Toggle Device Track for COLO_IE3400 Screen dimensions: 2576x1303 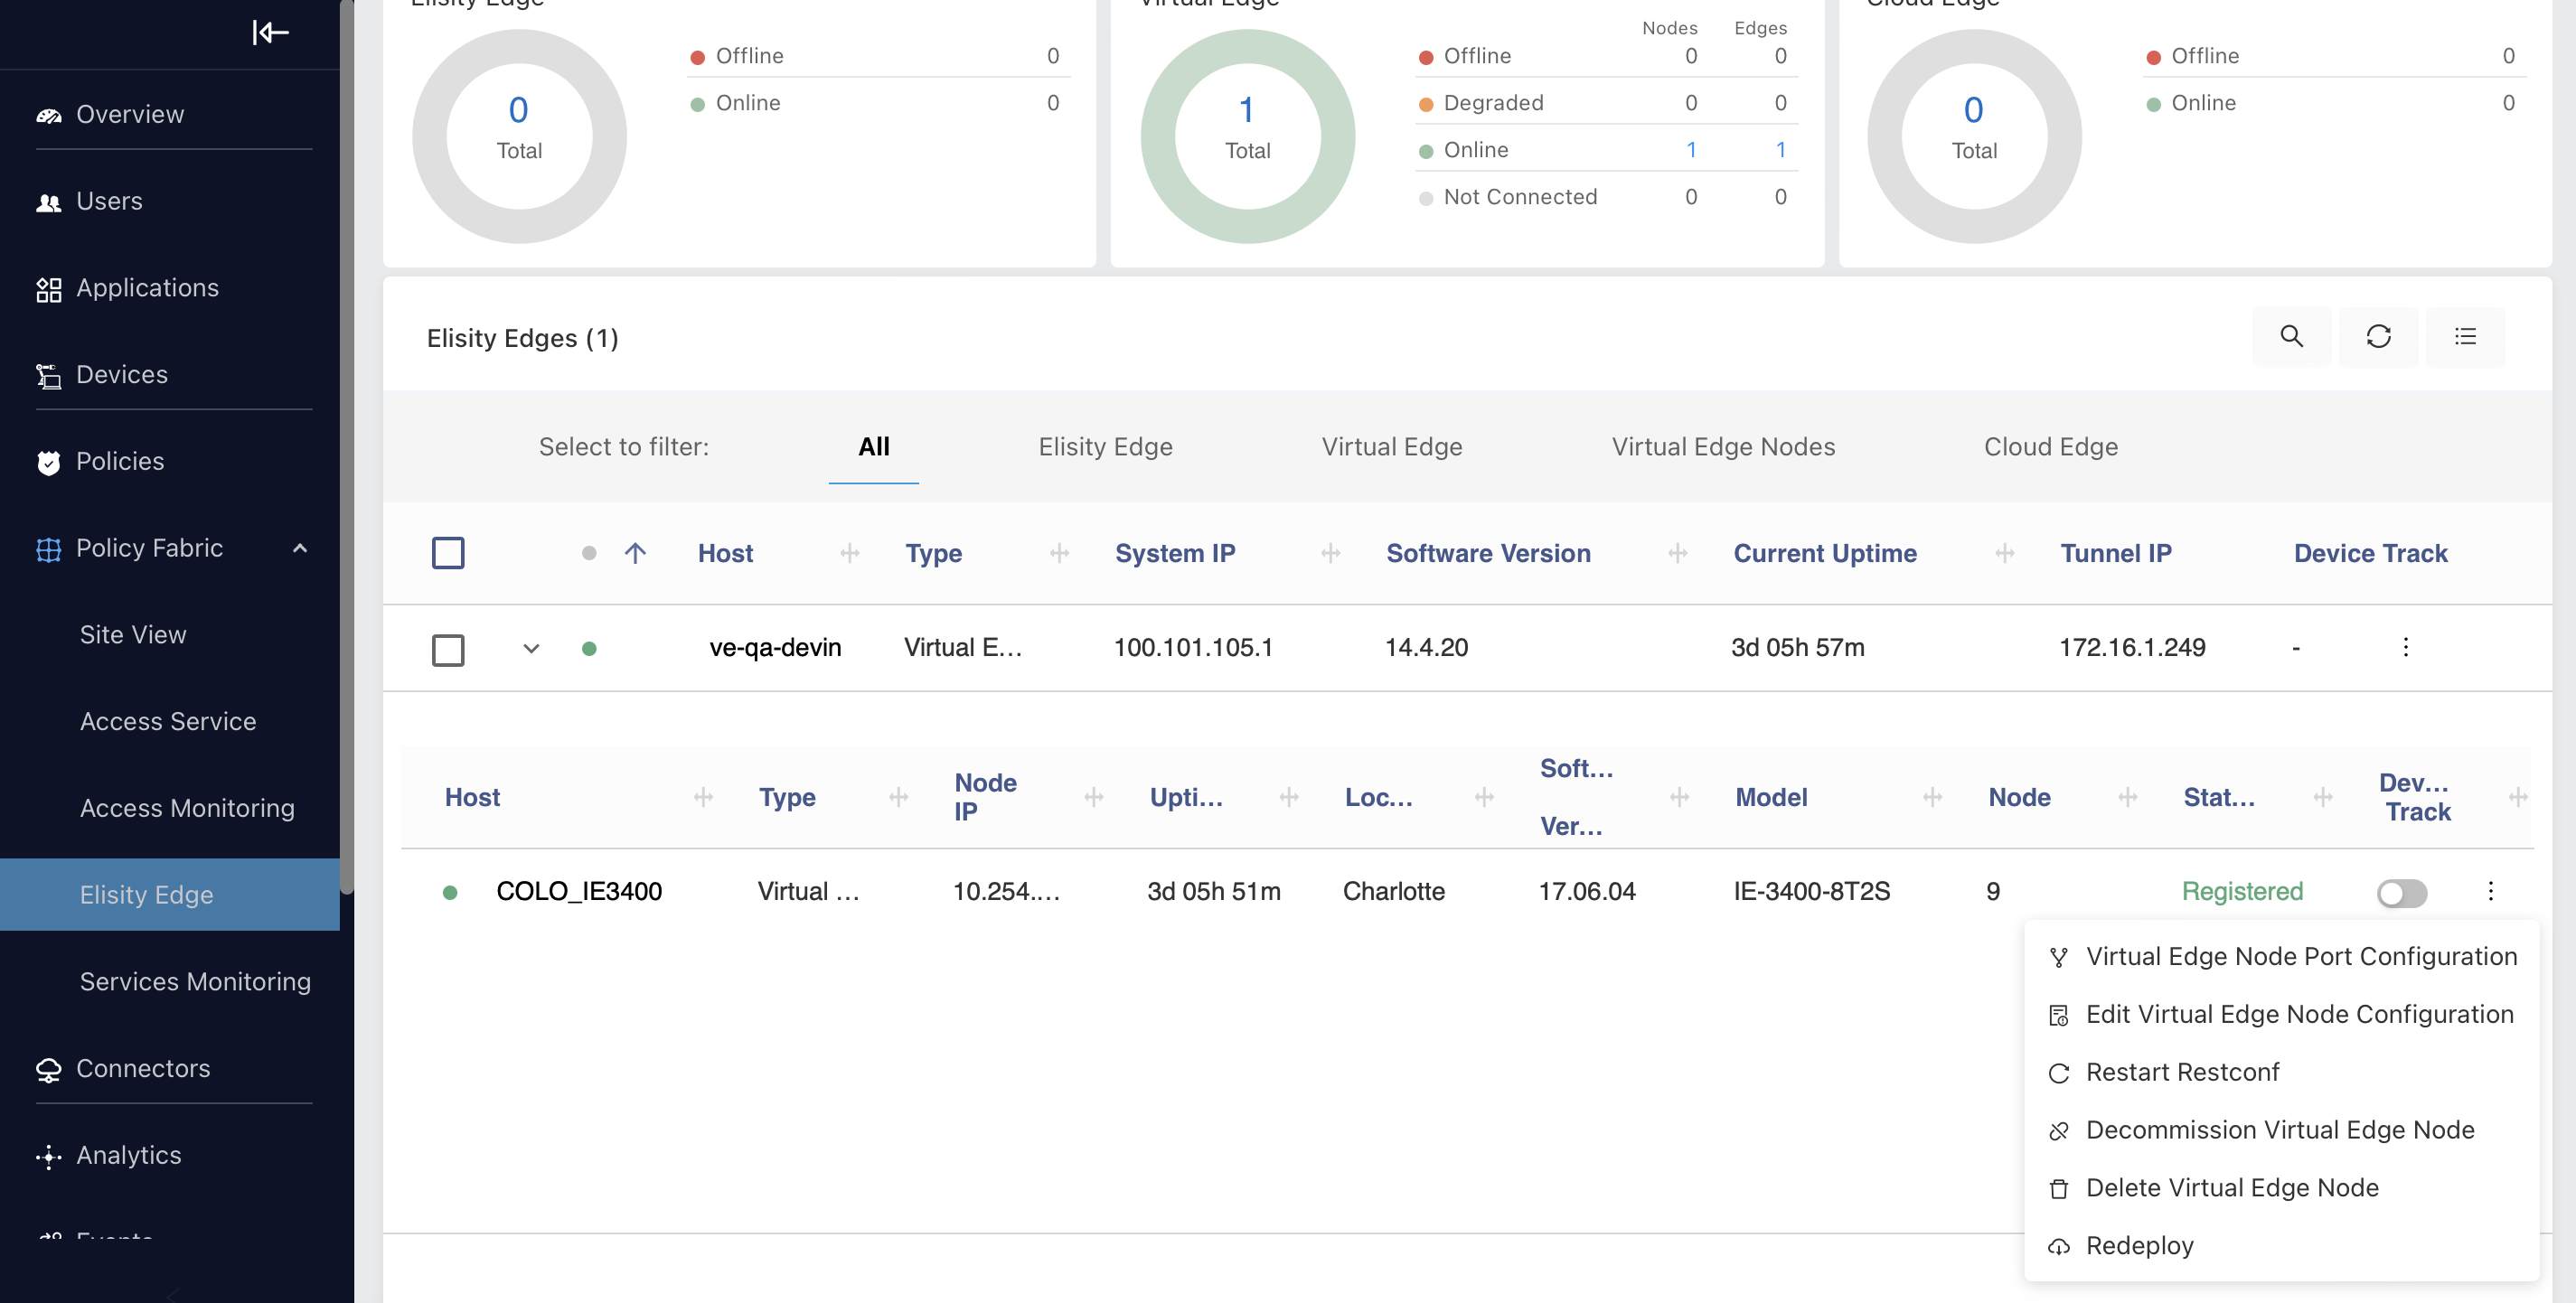tap(2402, 893)
